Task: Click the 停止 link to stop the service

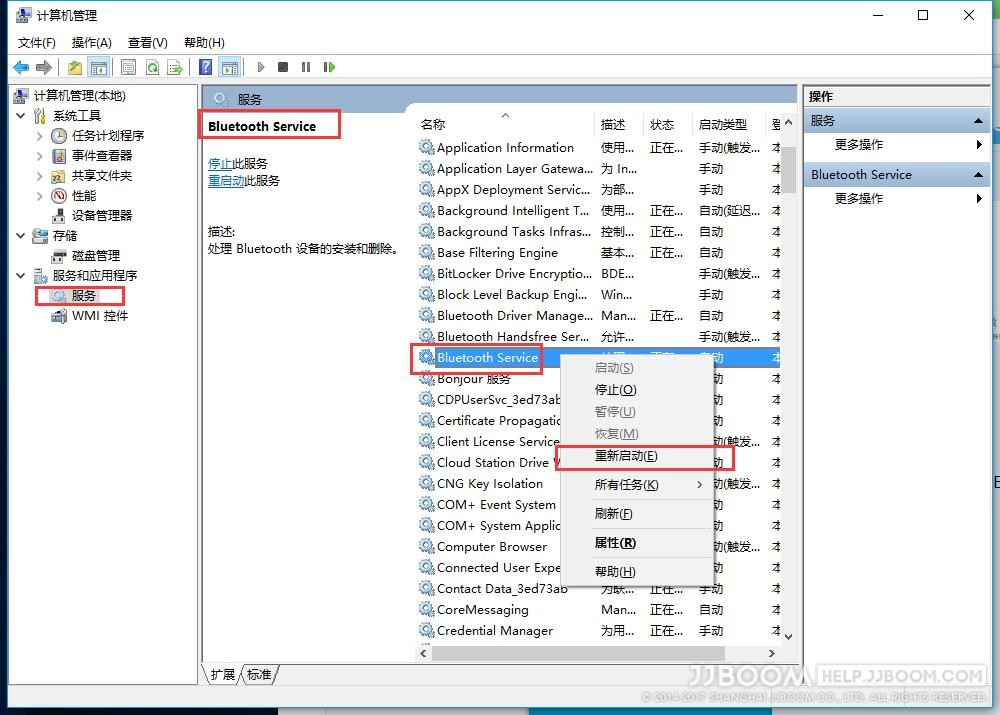Action: [219, 163]
